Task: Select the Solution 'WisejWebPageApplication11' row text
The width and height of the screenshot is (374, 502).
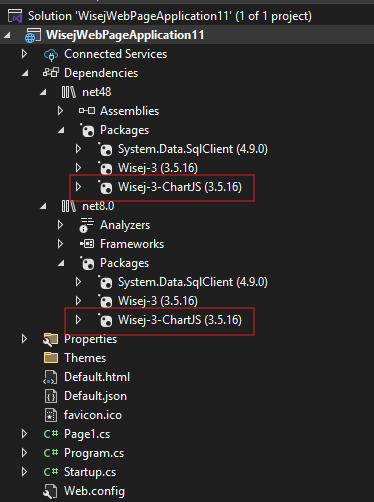Action: coord(170,16)
